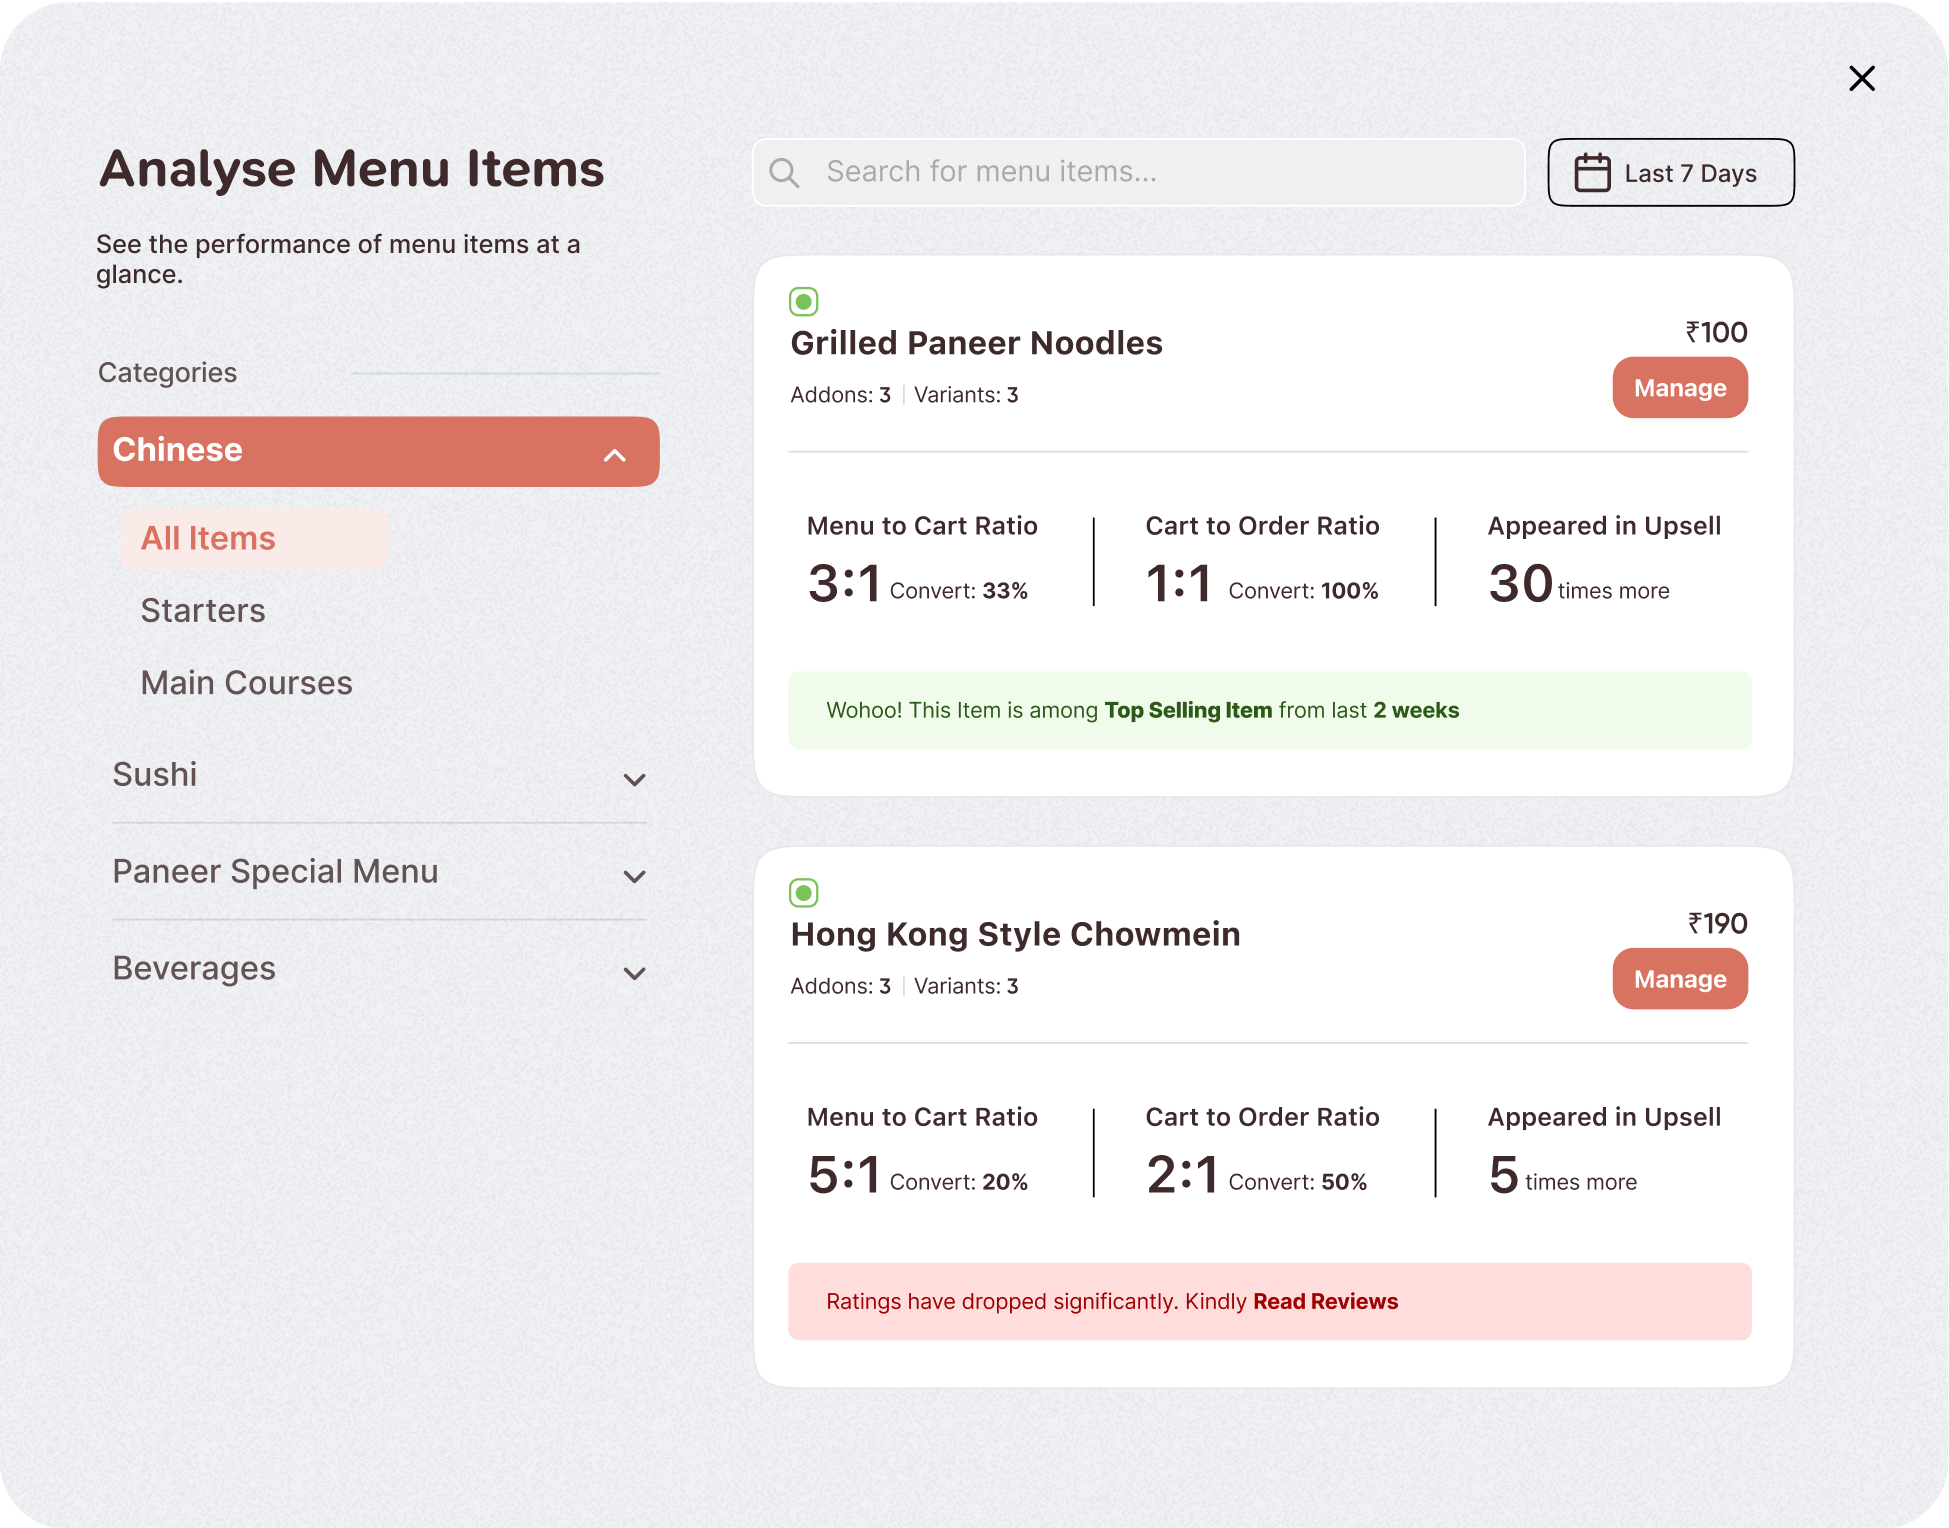Viewport: 1949px width, 1528px height.
Task: Focus the Search for menu items field
Action: (x=1150, y=173)
